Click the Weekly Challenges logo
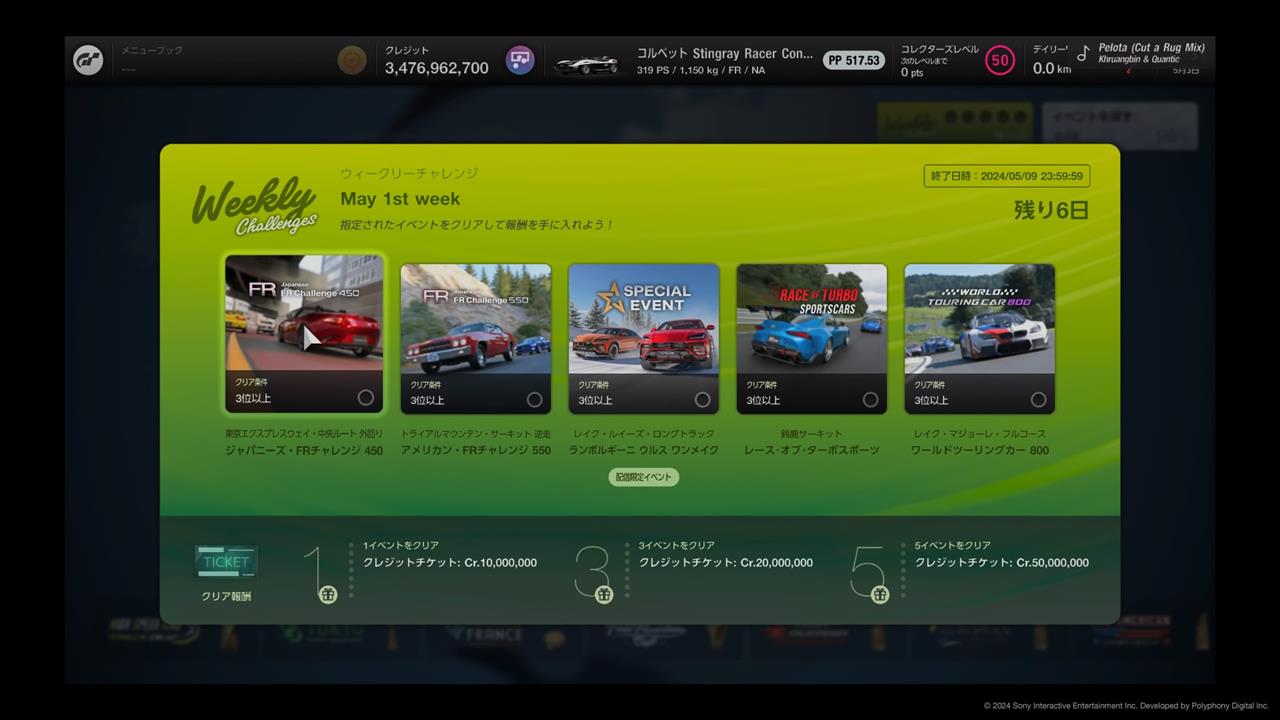Screen dimensions: 1280x720 coord(255,207)
